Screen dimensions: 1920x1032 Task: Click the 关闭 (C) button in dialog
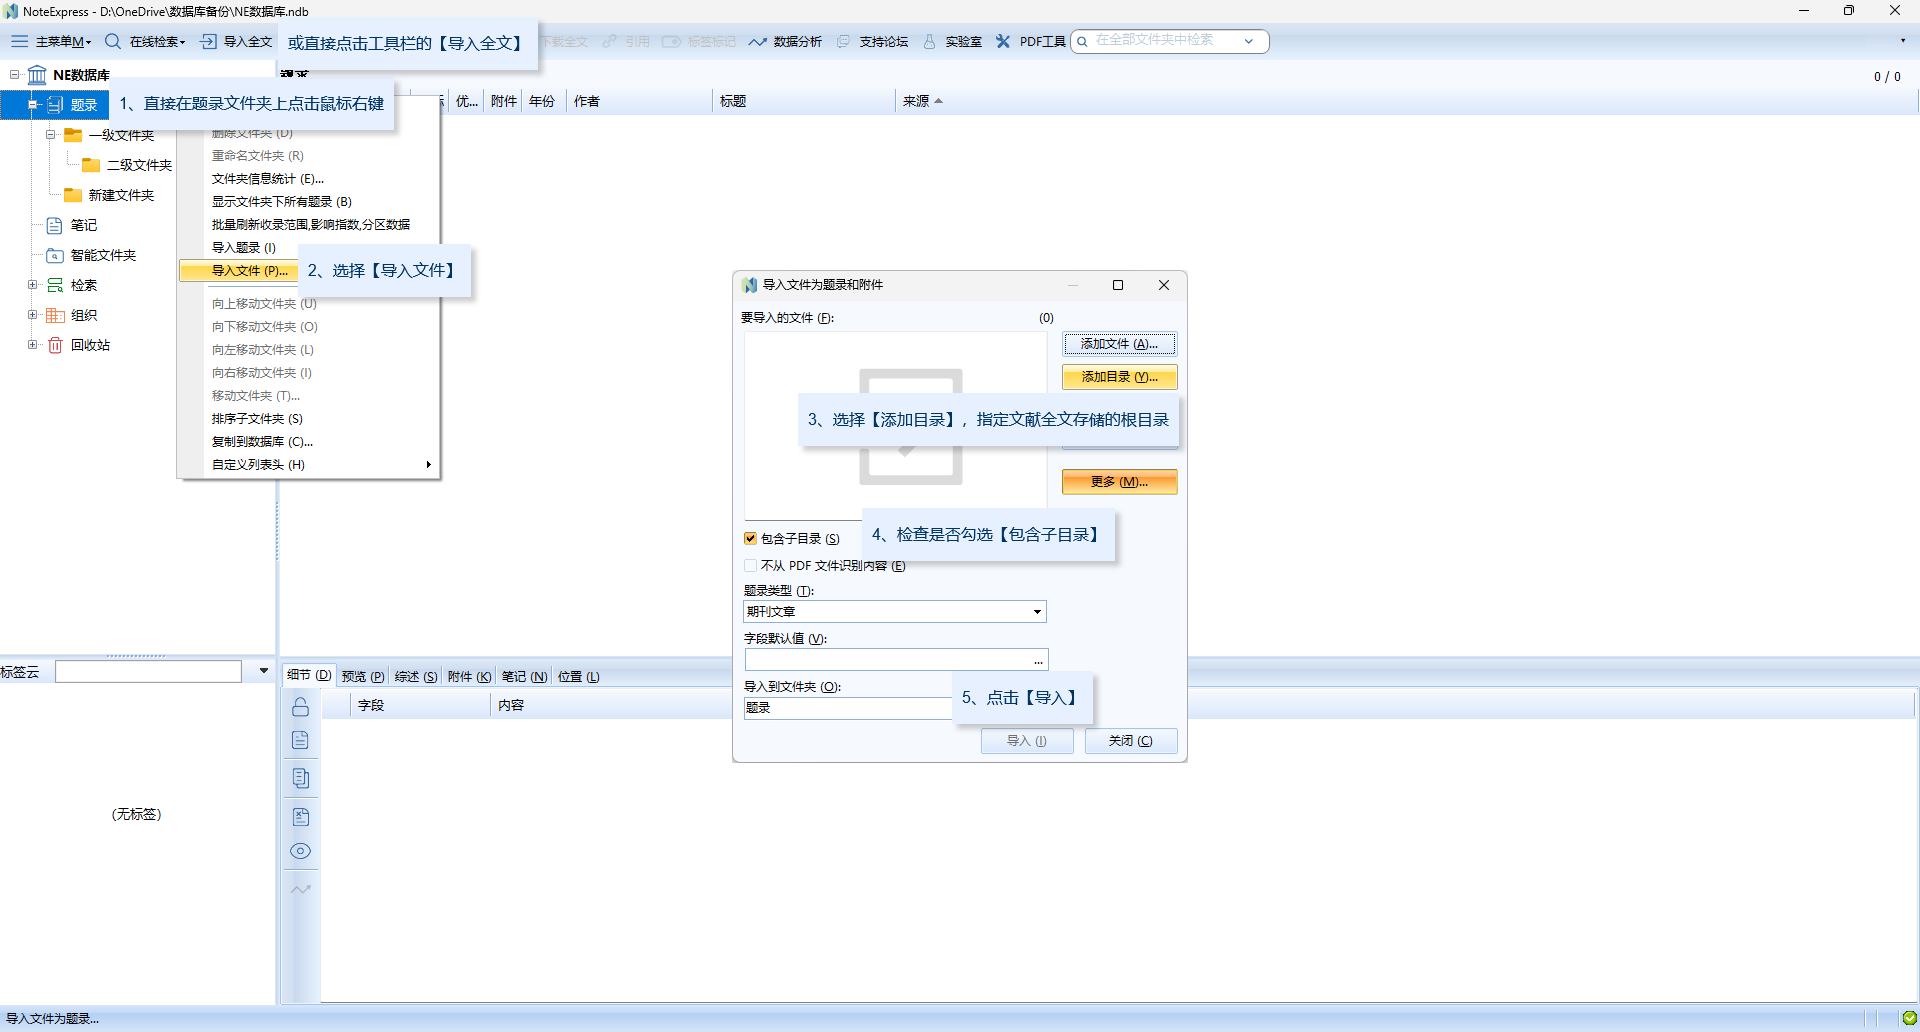coord(1130,741)
